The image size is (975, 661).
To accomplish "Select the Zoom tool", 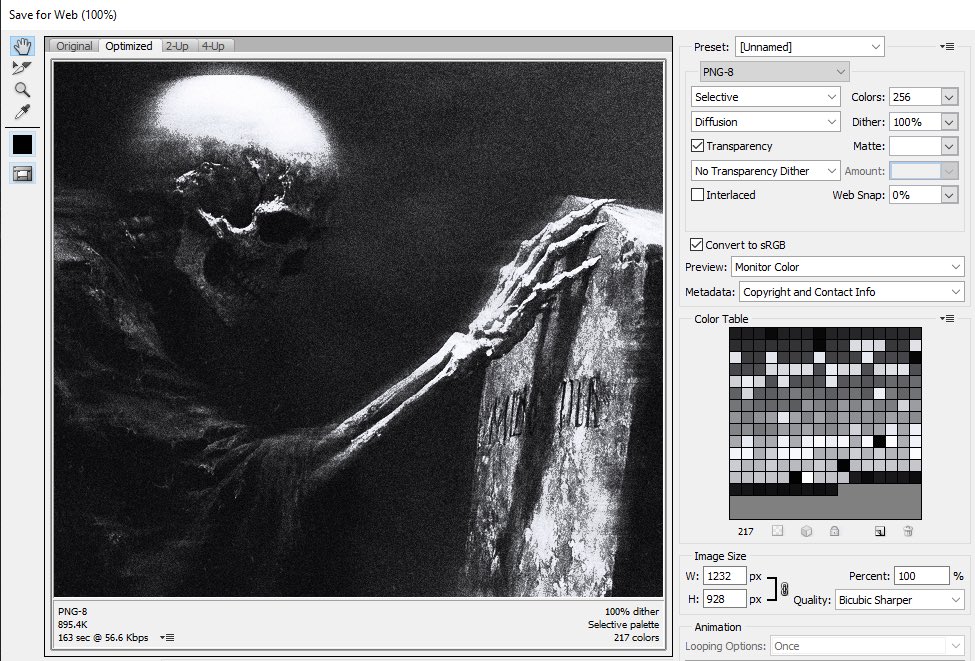I will coord(22,90).
